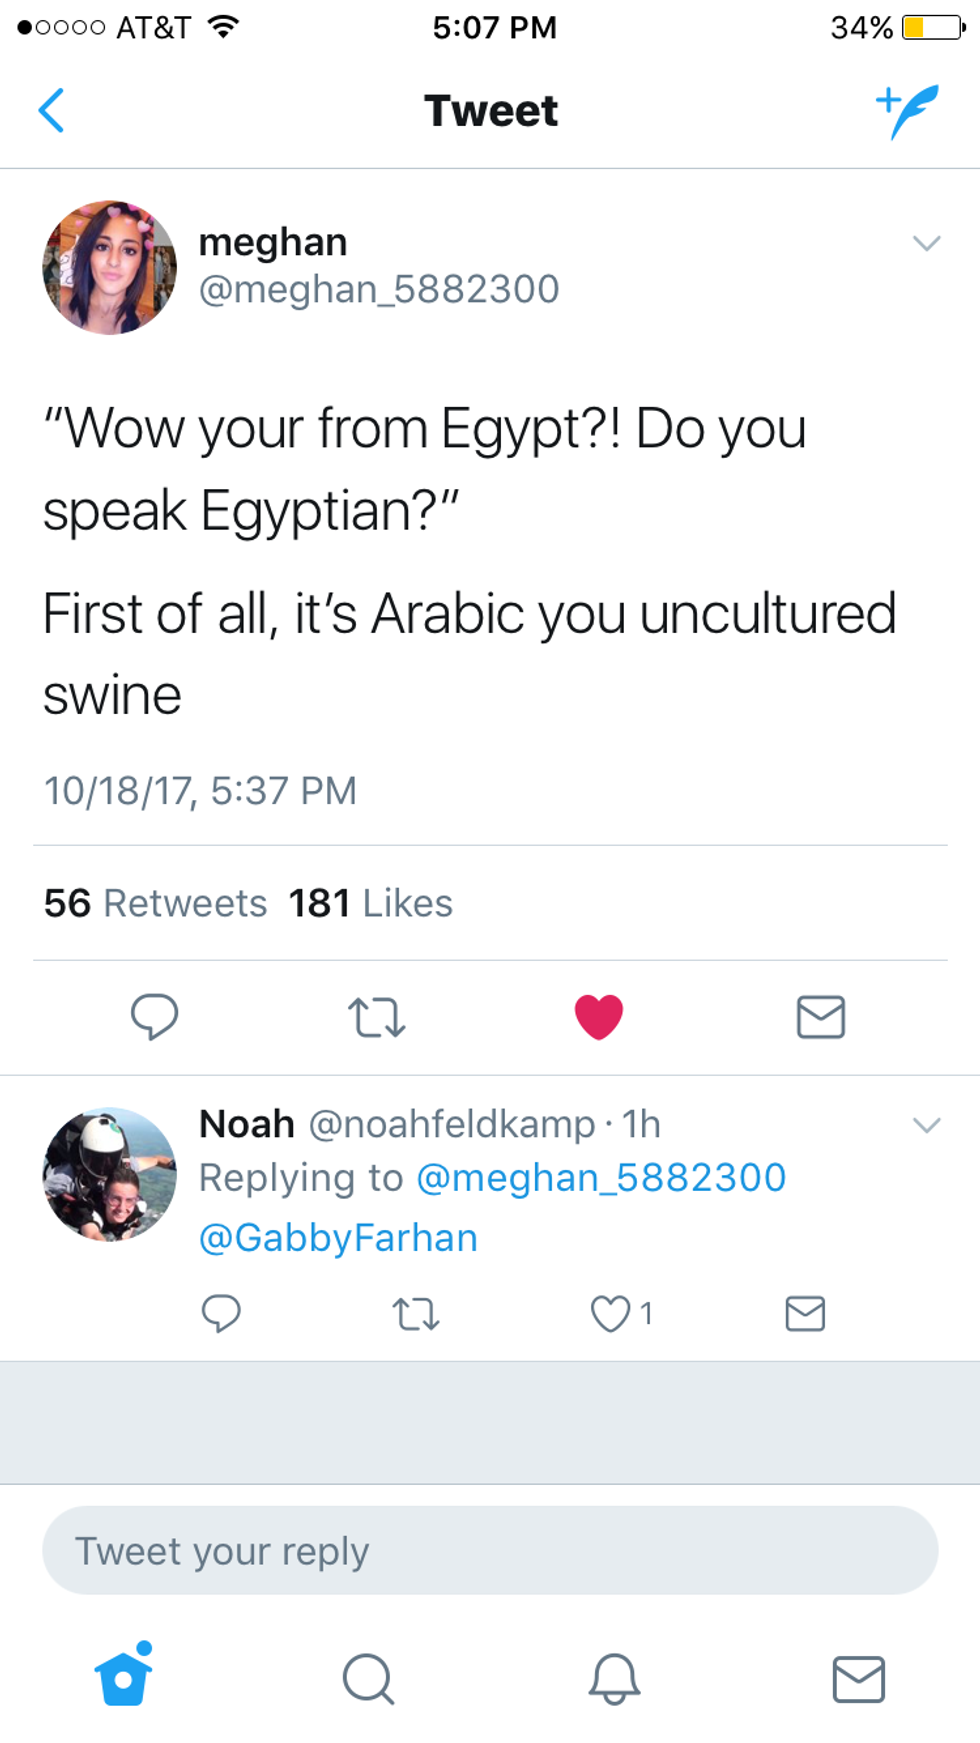The image size is (980, 1743).
Task: Retweet Noah's reply
Action: point(415,1313)
